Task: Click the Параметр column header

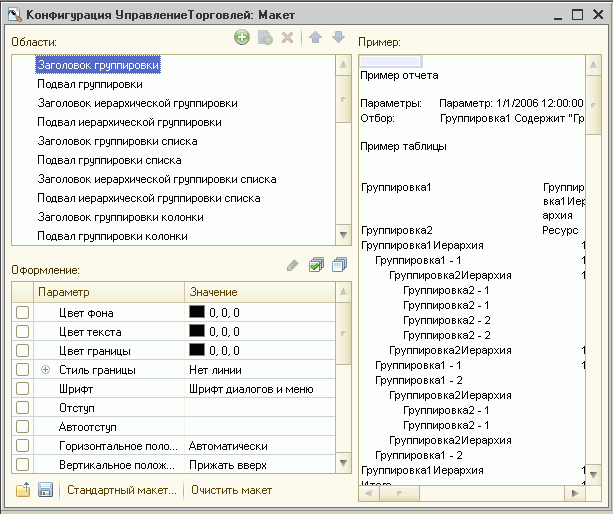Action: tap(109, 292)
